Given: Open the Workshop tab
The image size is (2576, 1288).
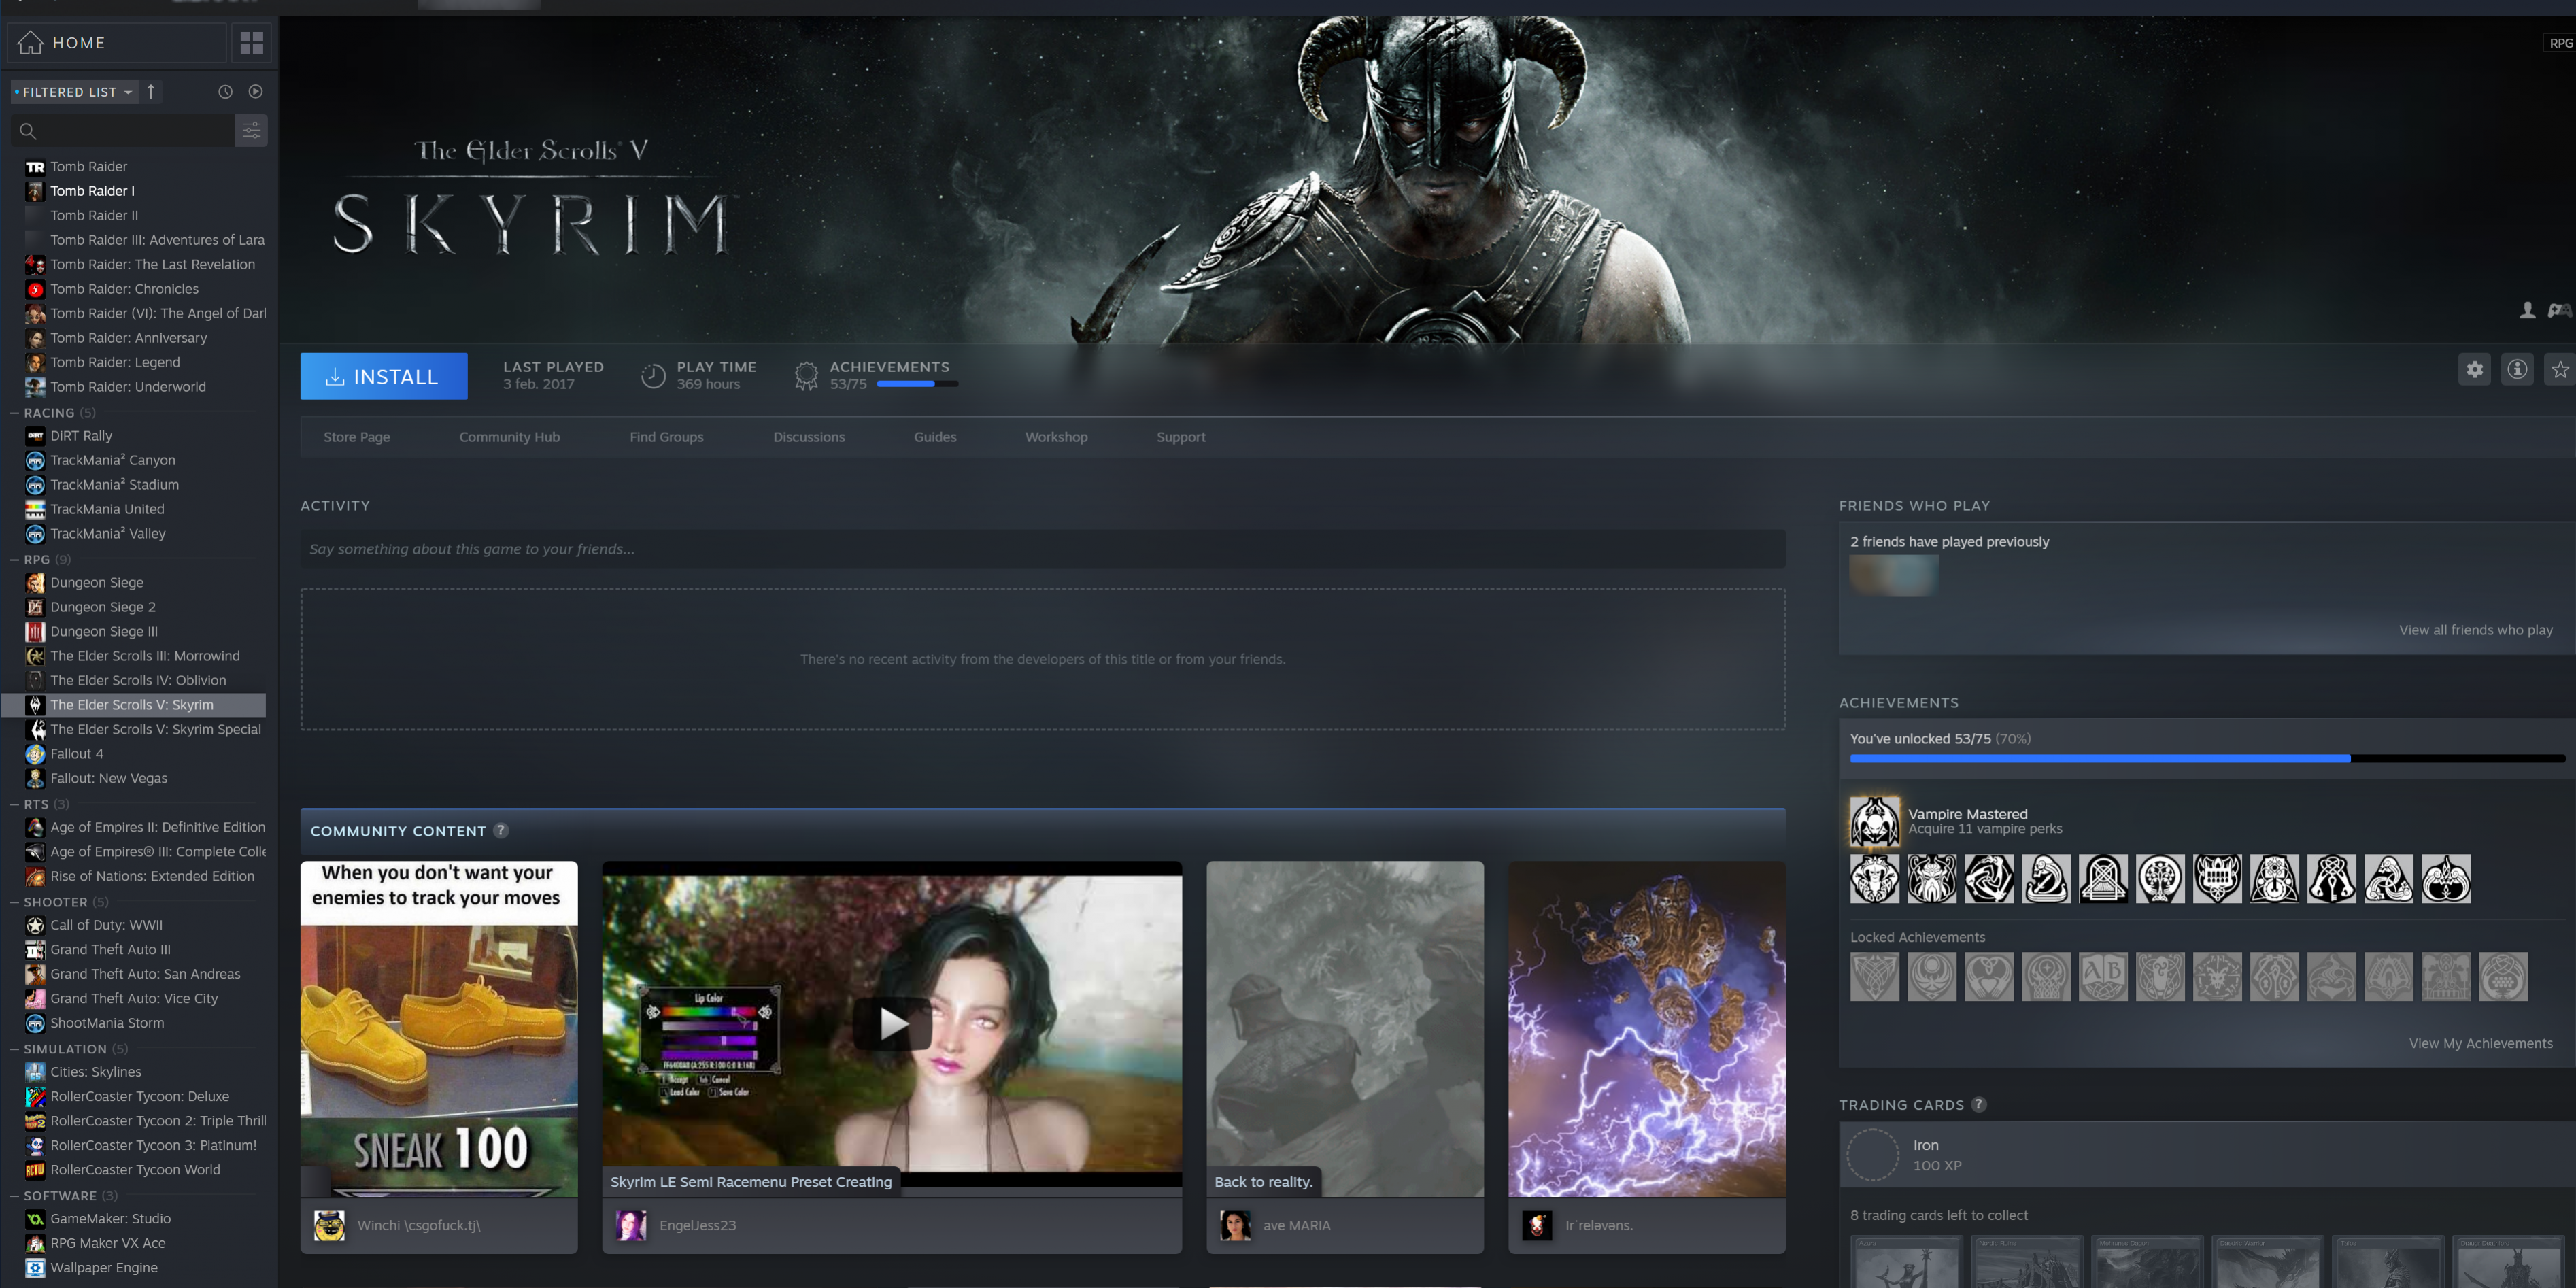Looking at the screenshot, I should [1056, 437].
